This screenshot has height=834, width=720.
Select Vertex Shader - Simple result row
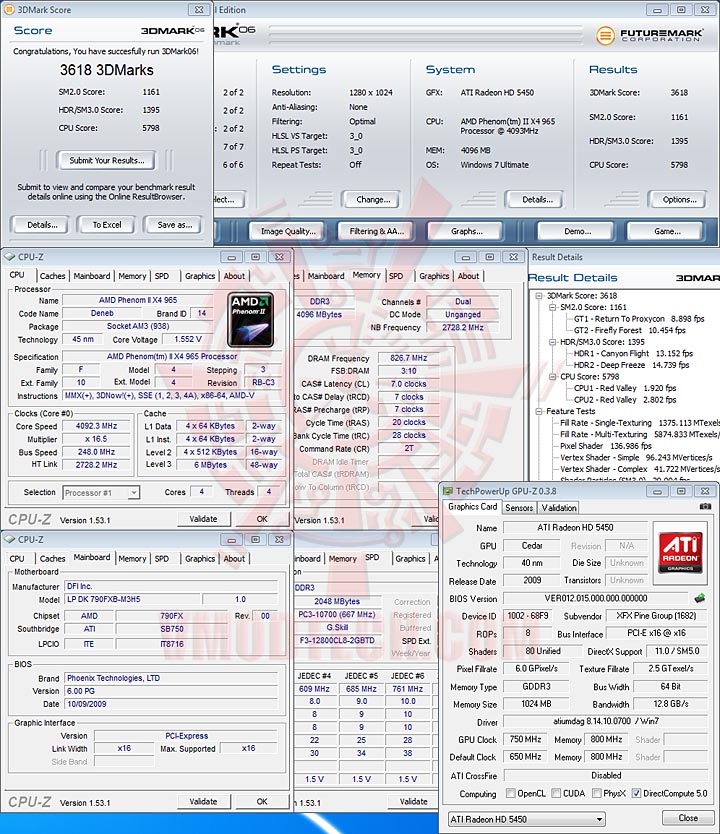(x=636, y=457)
